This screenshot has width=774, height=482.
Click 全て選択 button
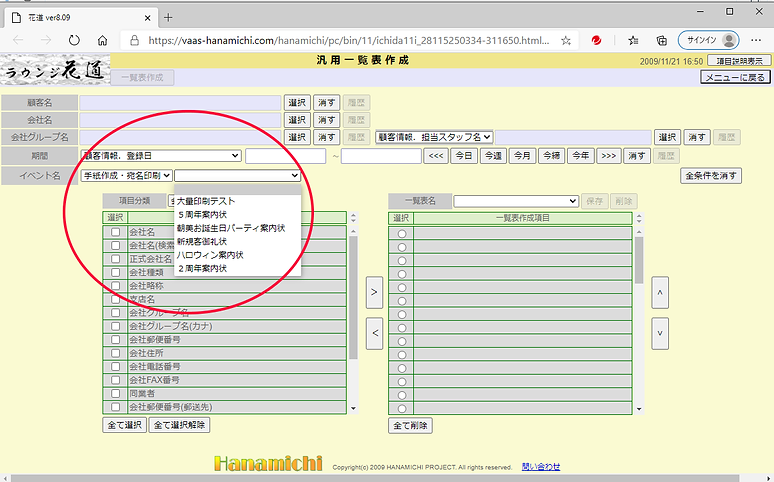[124, 425]
